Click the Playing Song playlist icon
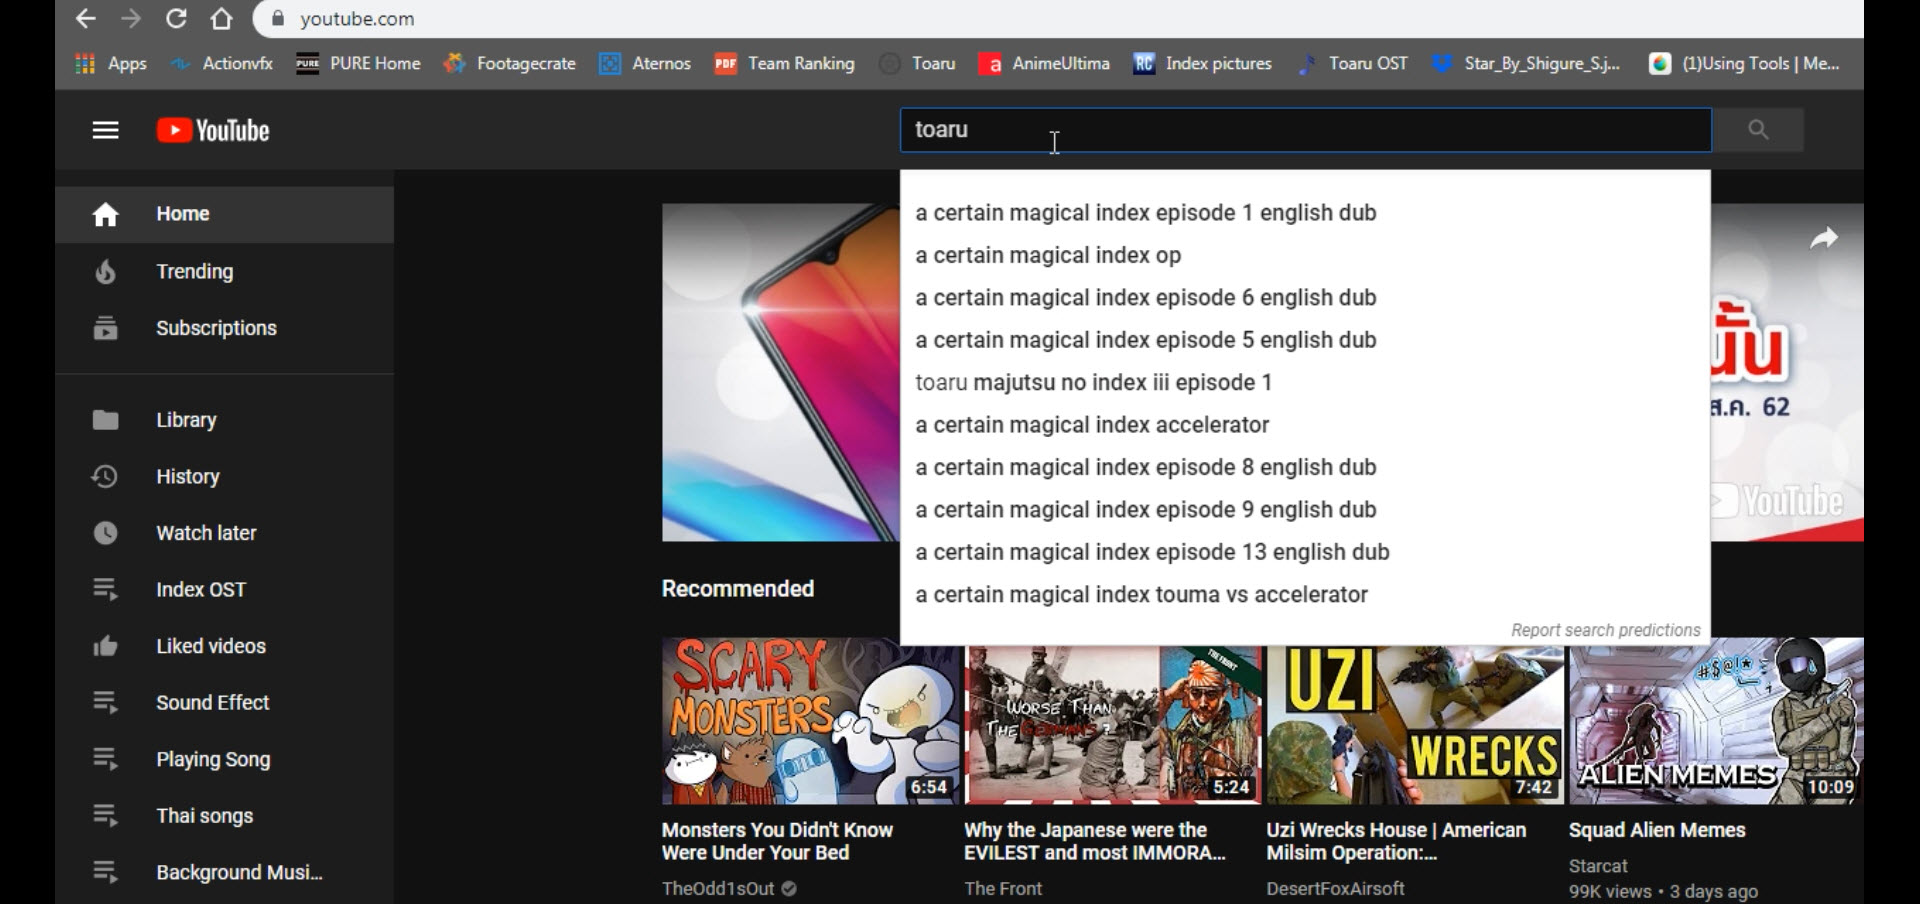 coord(105,759)
